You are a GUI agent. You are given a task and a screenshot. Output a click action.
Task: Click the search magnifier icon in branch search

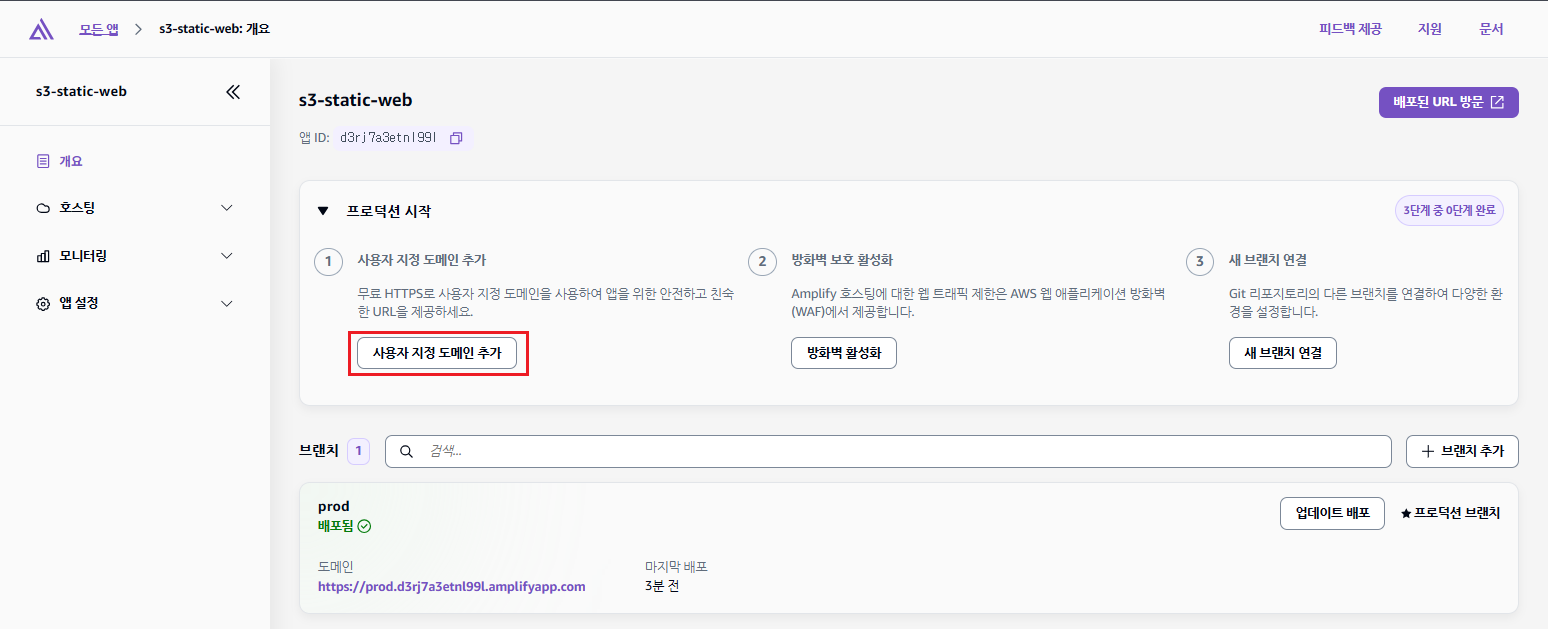point(406,451)
